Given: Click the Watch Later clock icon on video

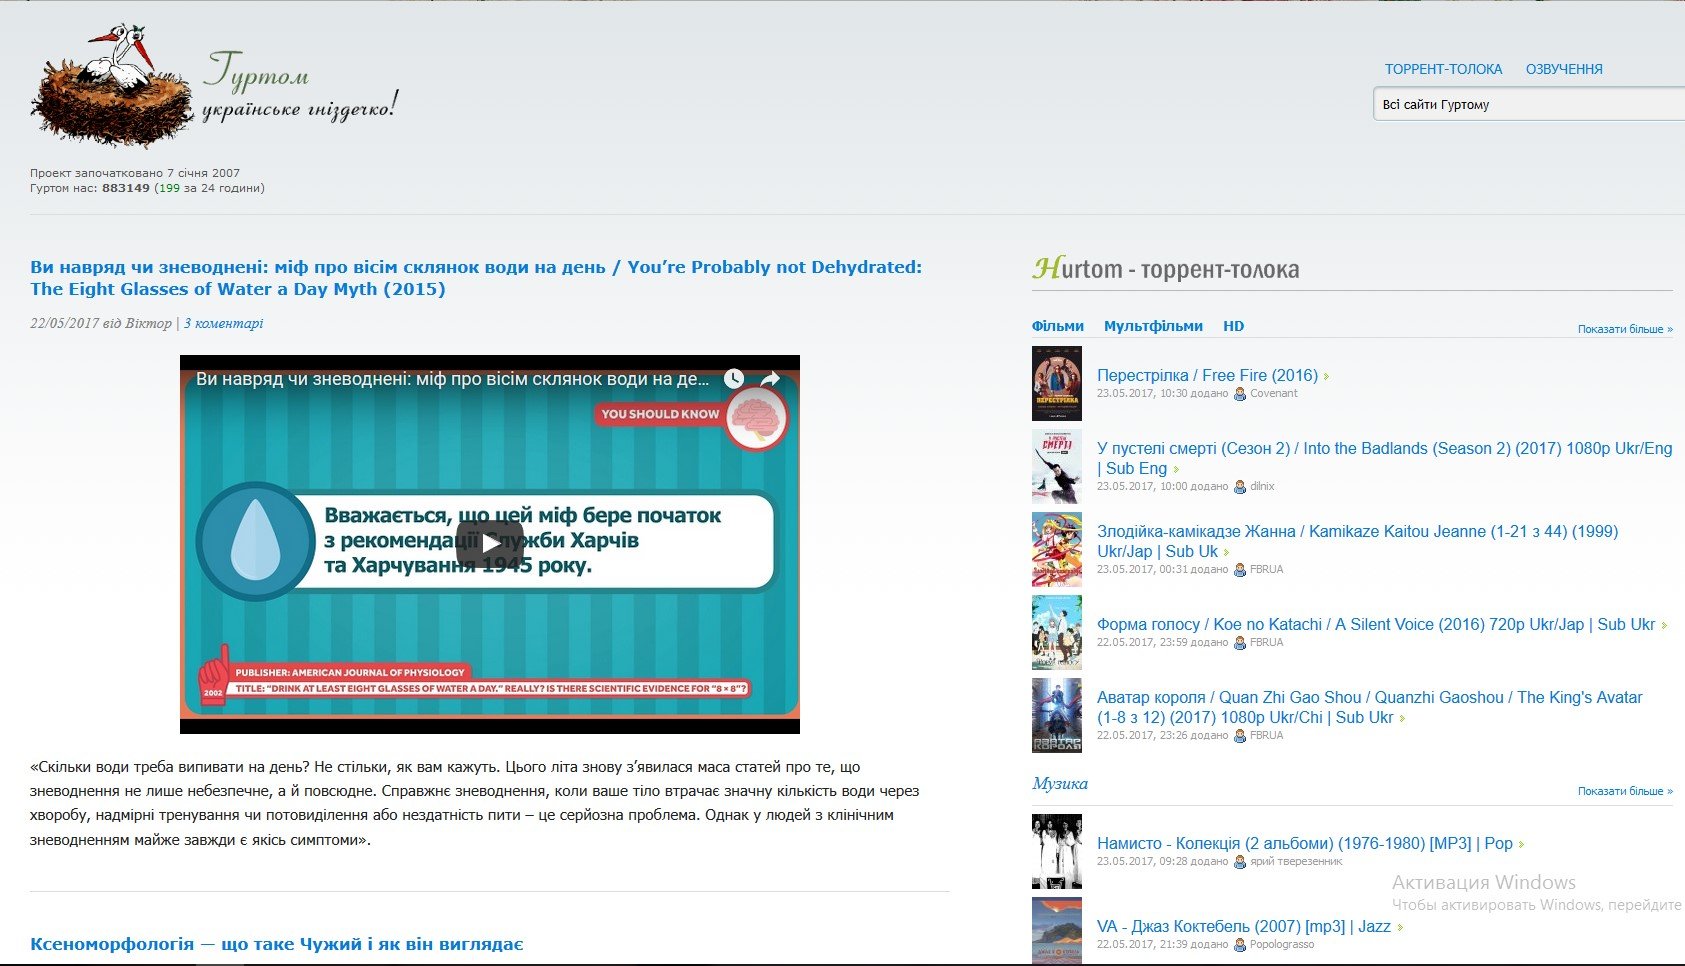Looking at the screenshot, I should tap(734, 379).
